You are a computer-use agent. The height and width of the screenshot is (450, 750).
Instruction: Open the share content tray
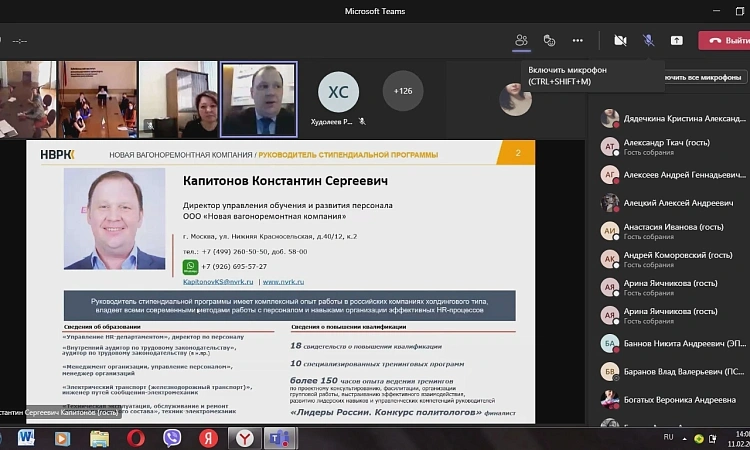[676, 41]
